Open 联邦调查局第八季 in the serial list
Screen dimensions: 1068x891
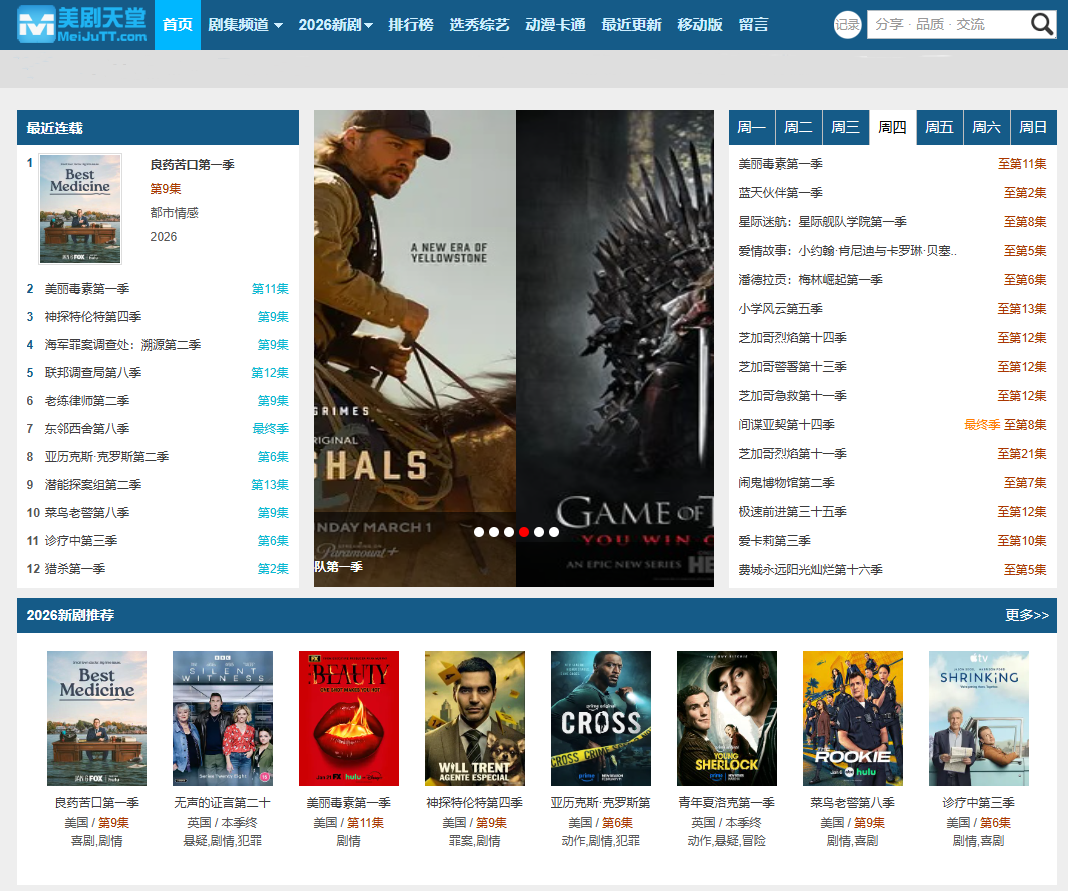coord(93,373)
